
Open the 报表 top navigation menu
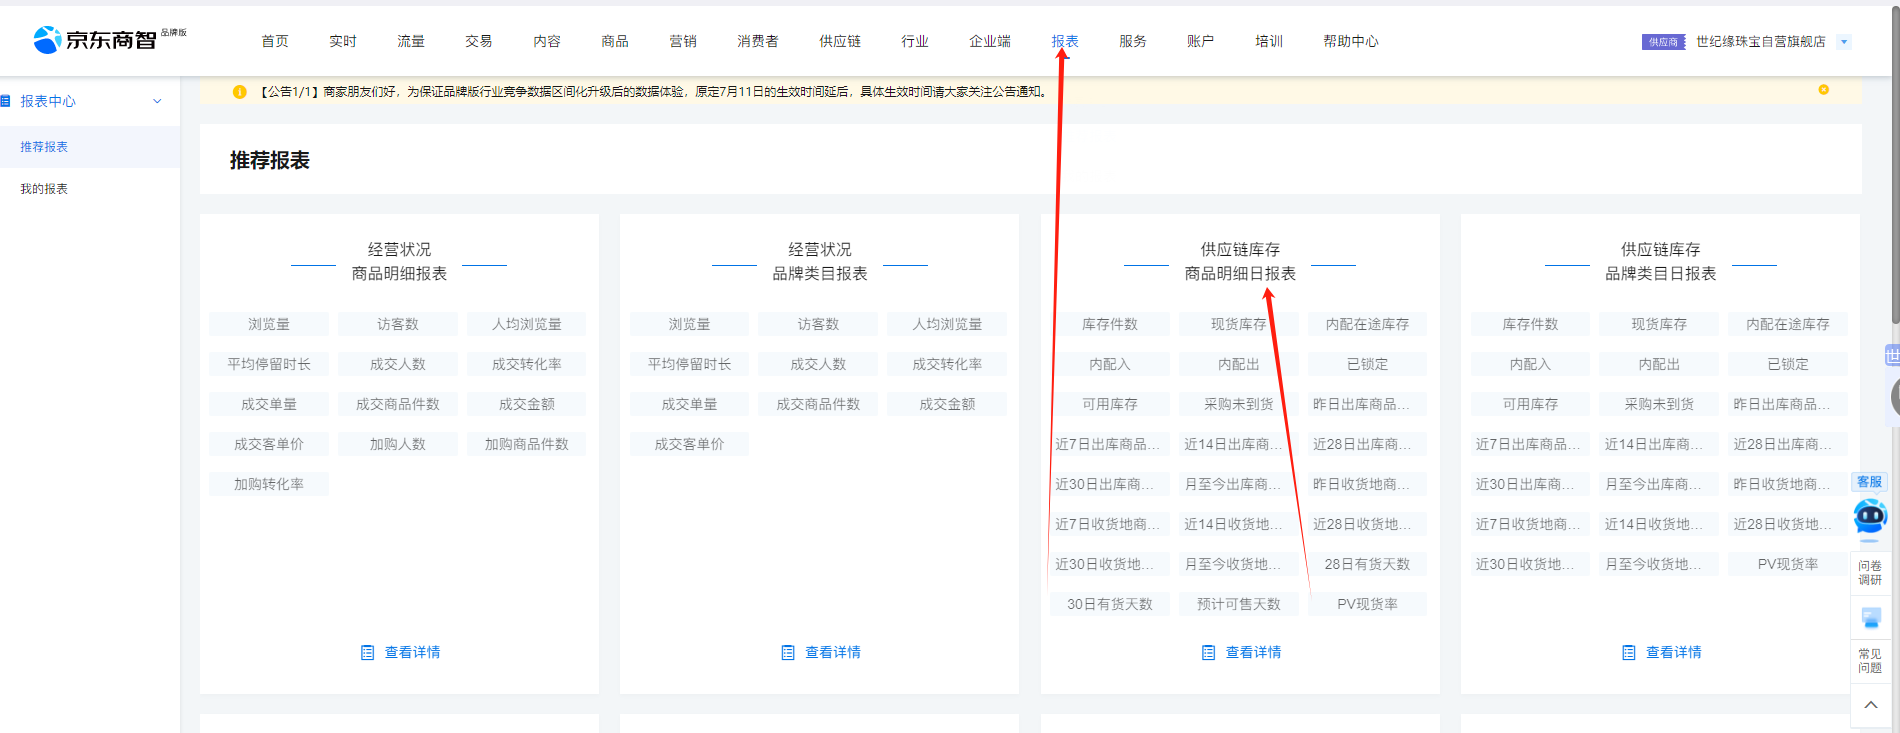pyautogui.click(x=1064, y=41)
